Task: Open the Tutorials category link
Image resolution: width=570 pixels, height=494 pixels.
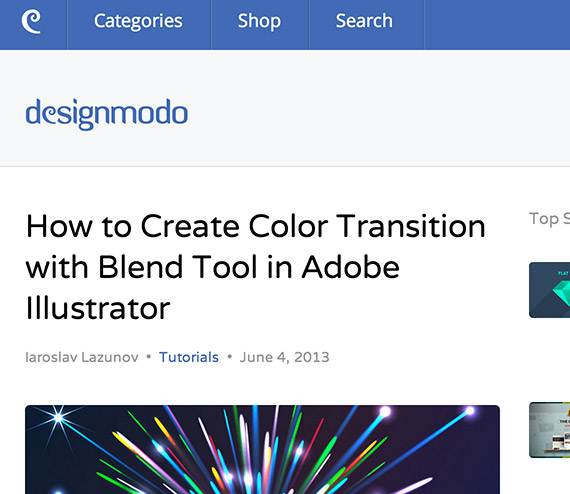Action: click(x=189, y=357)
